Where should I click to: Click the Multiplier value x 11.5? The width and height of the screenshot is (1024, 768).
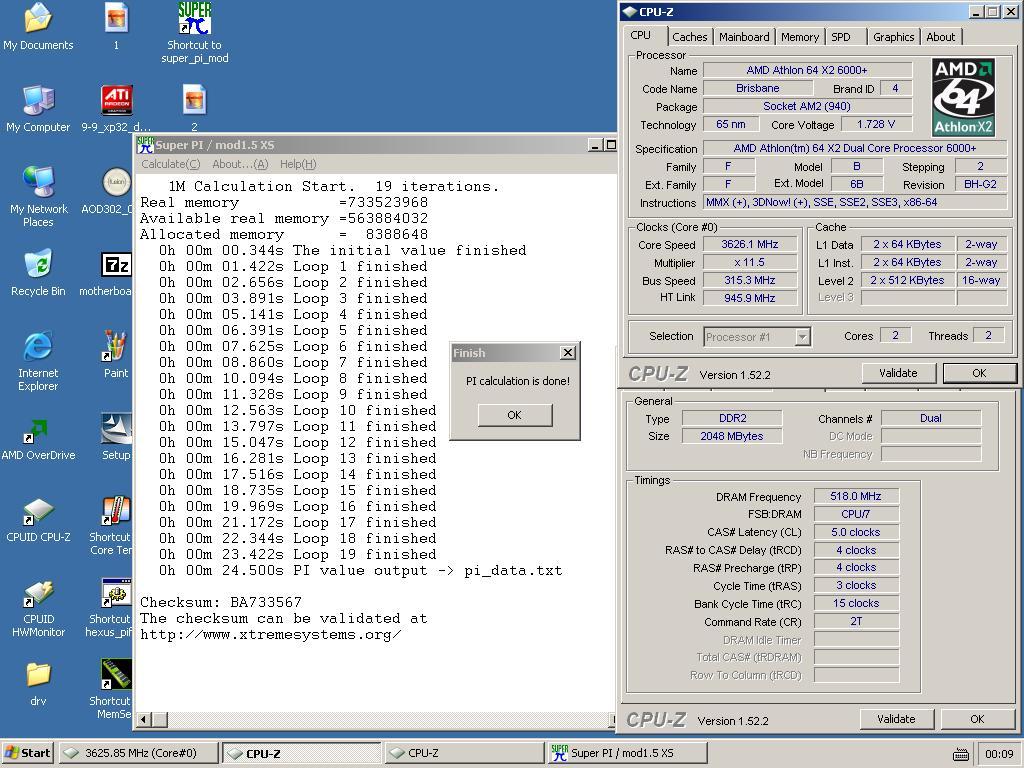(750, 263)
